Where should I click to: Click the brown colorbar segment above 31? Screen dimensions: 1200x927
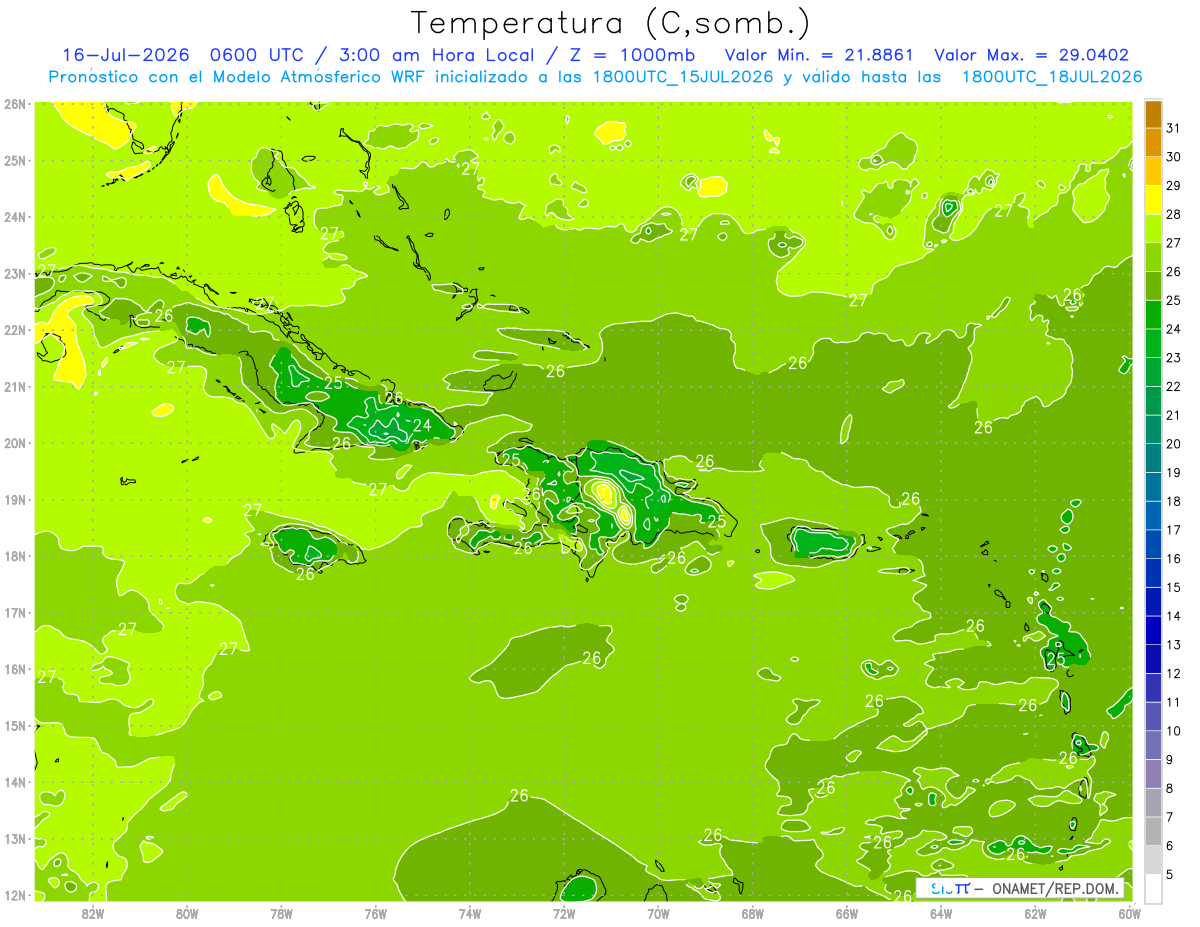1153,114
